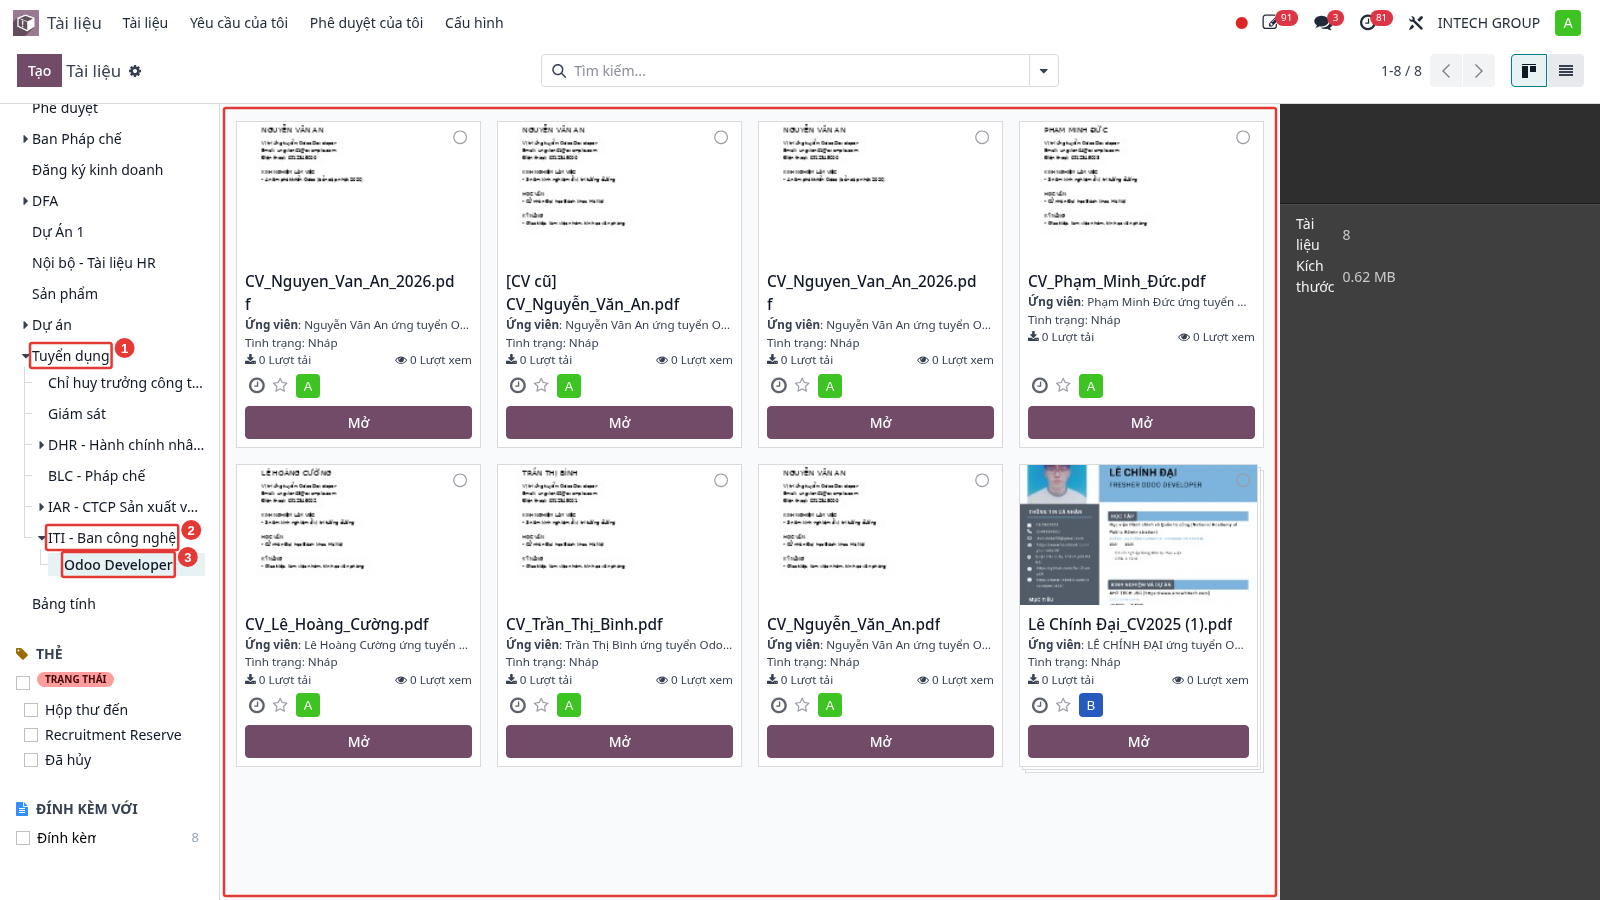Expand the IAR - CTCP Sản xuất folder
This screenshot has height=900, width=1600.
click(41, 507)
